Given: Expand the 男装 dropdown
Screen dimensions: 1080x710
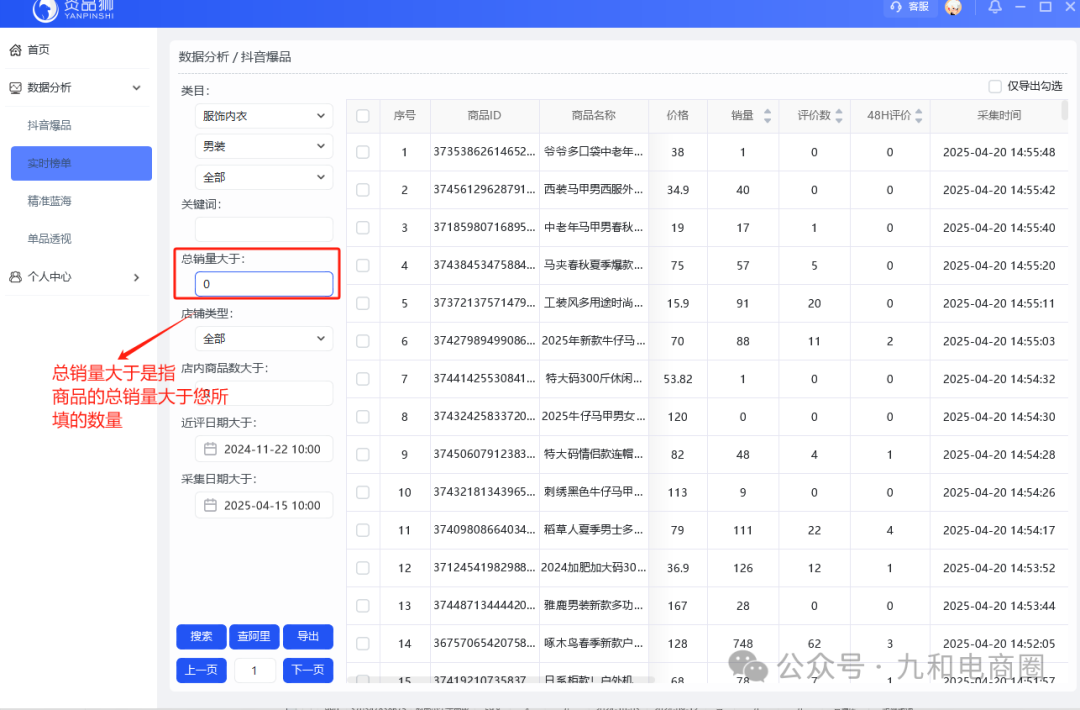Looking at the screenshot, I should (x=263, y=146).
